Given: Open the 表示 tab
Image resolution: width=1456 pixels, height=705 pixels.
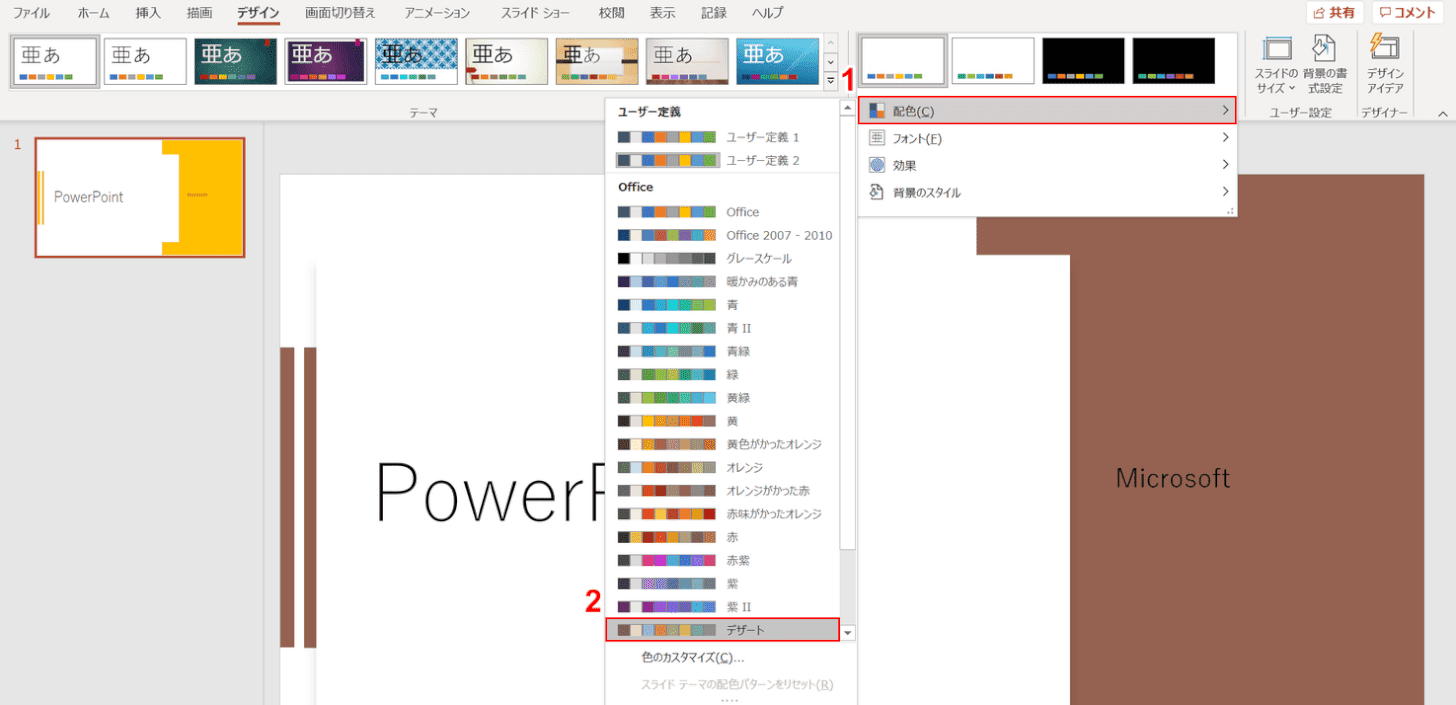Looking at the screenshot, I should 662,13.
